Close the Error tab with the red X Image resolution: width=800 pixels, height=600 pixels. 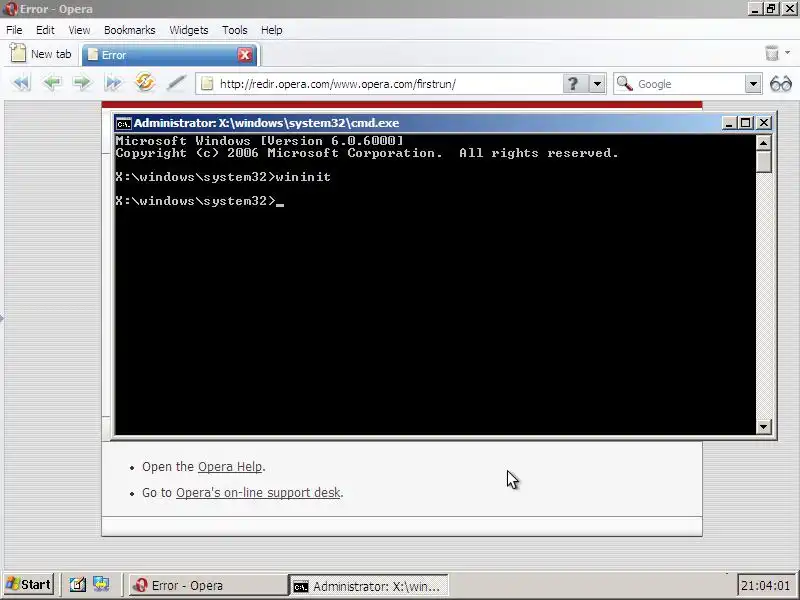245,55
